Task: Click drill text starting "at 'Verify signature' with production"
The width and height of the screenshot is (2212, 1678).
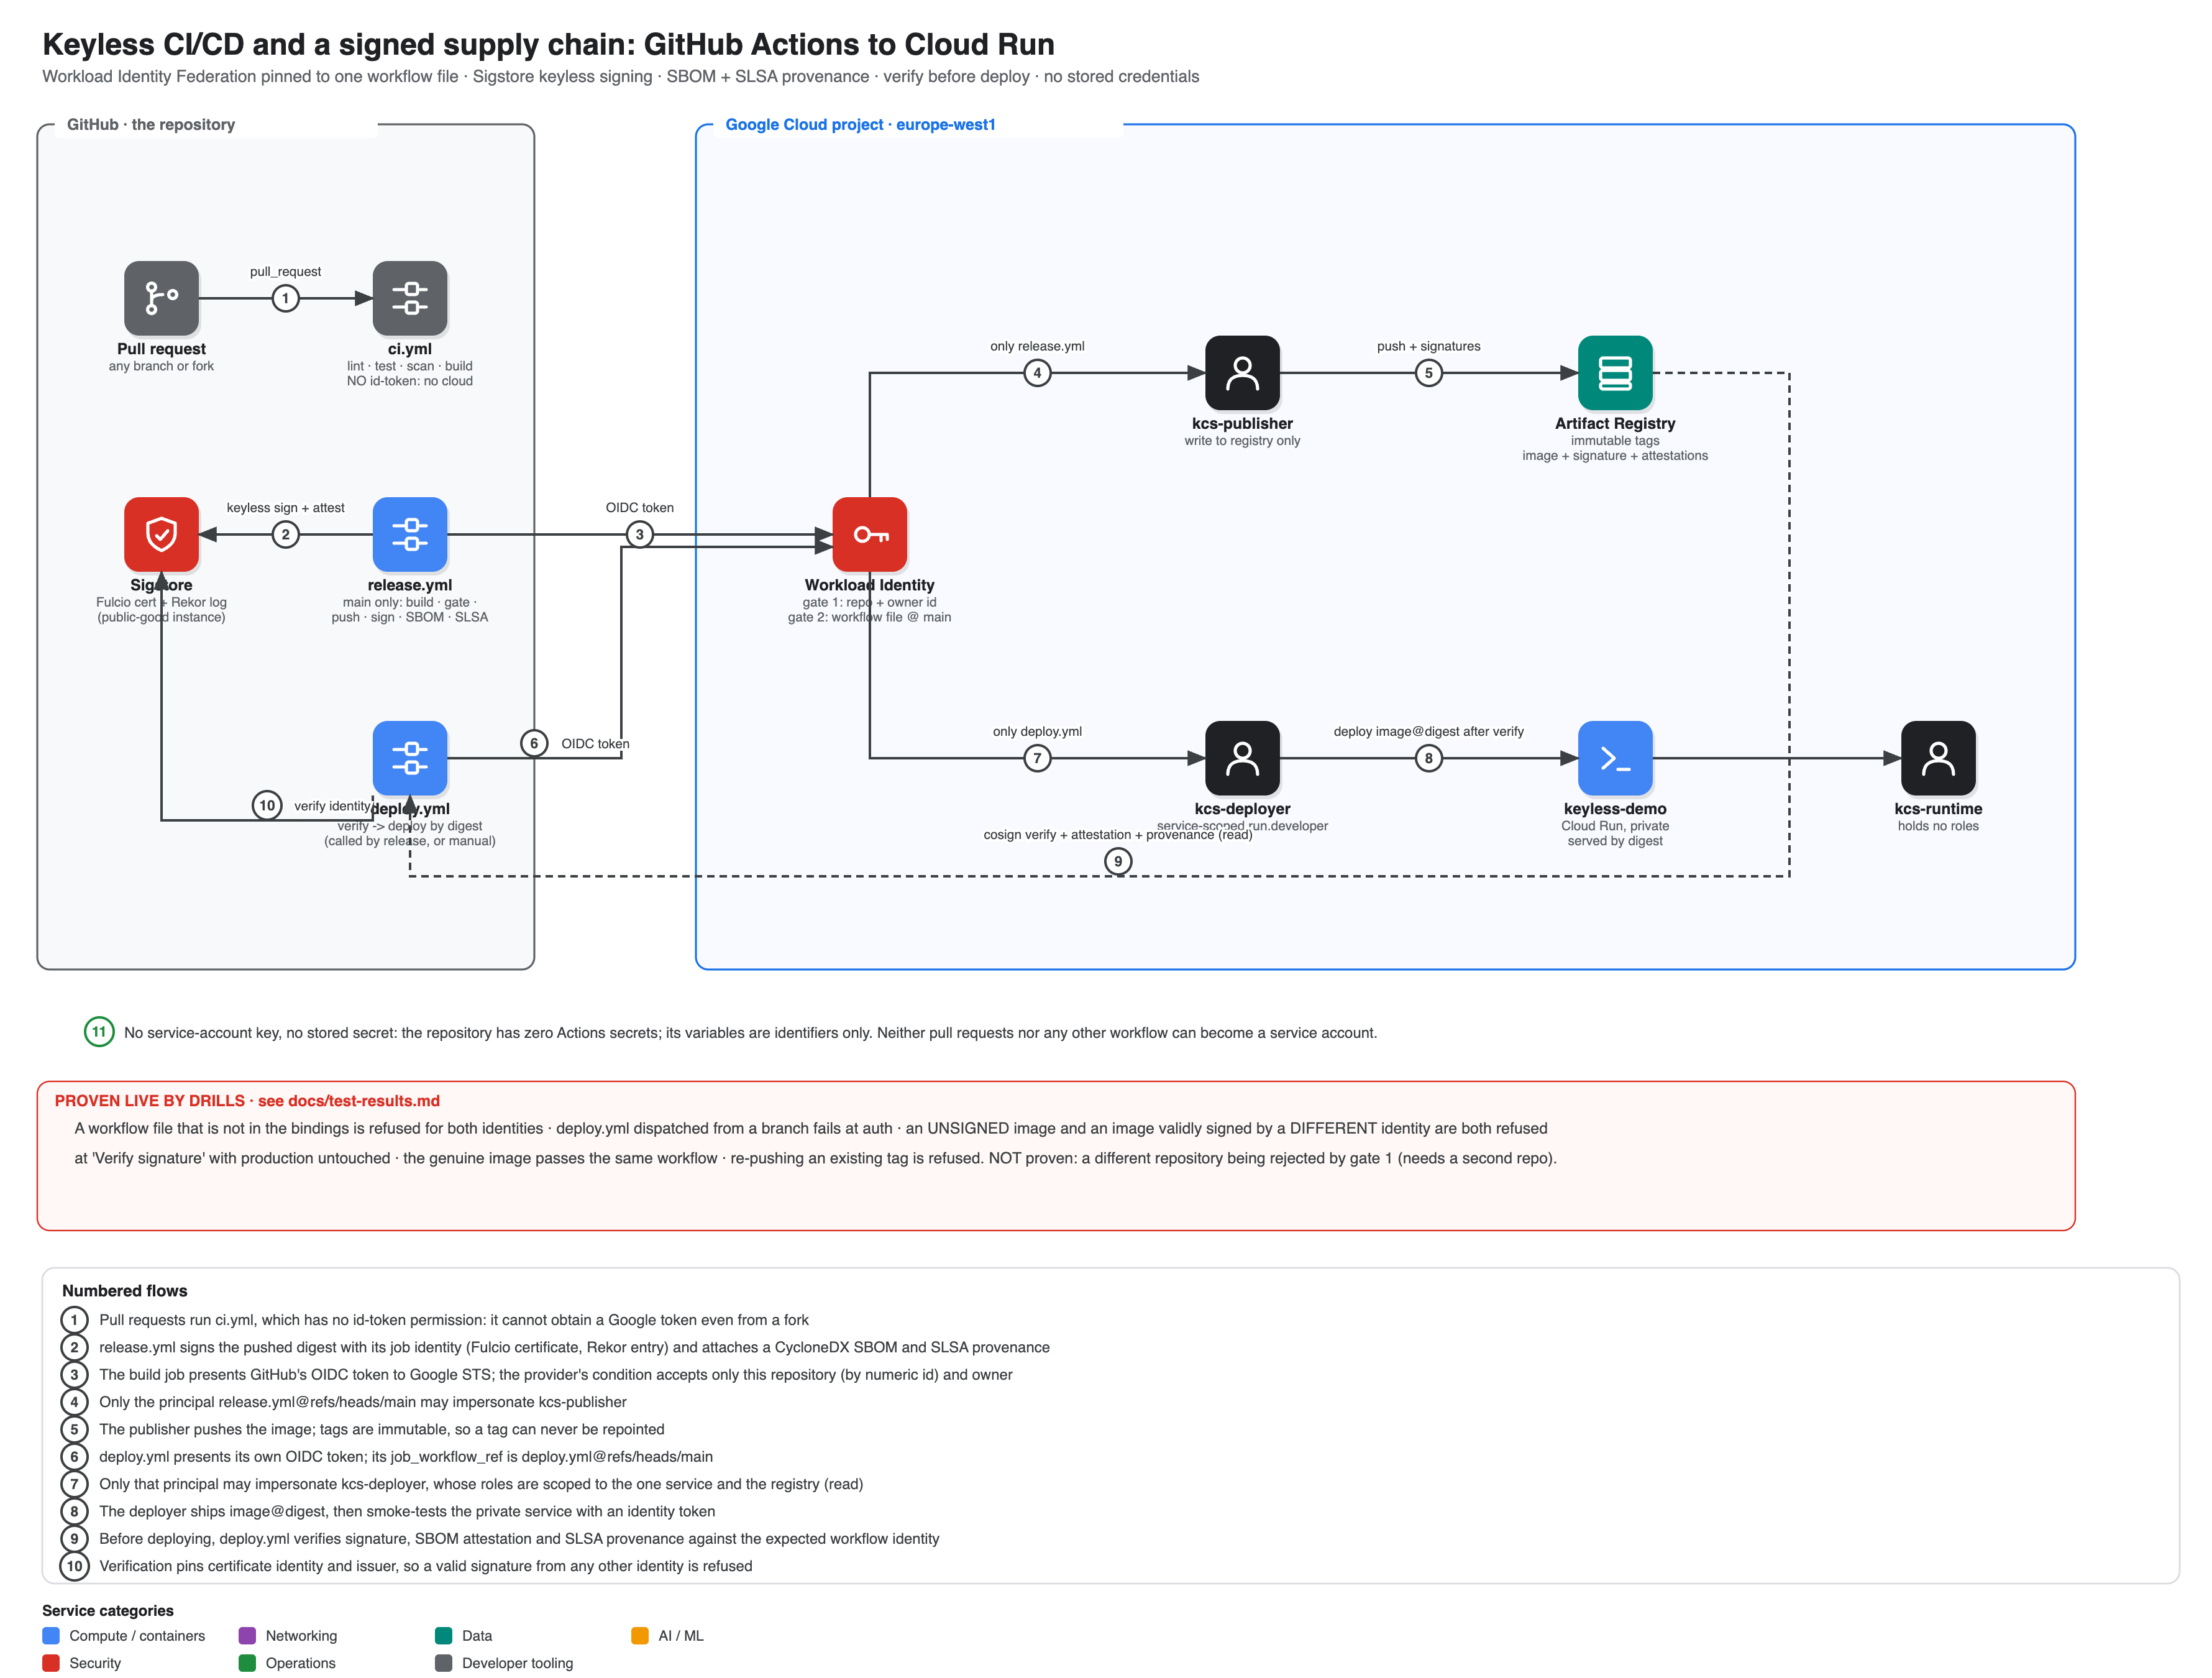Action: 815,1159
